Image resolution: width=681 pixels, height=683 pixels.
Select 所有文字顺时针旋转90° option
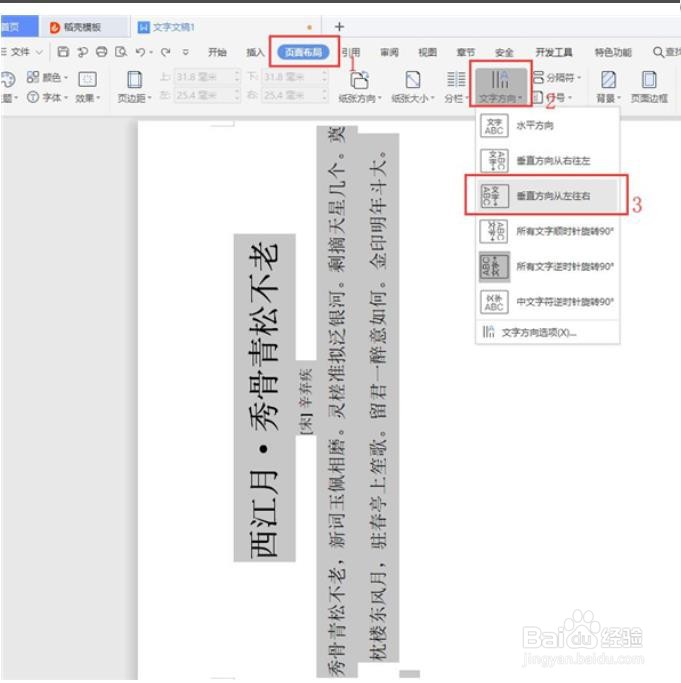coord(547,231)
